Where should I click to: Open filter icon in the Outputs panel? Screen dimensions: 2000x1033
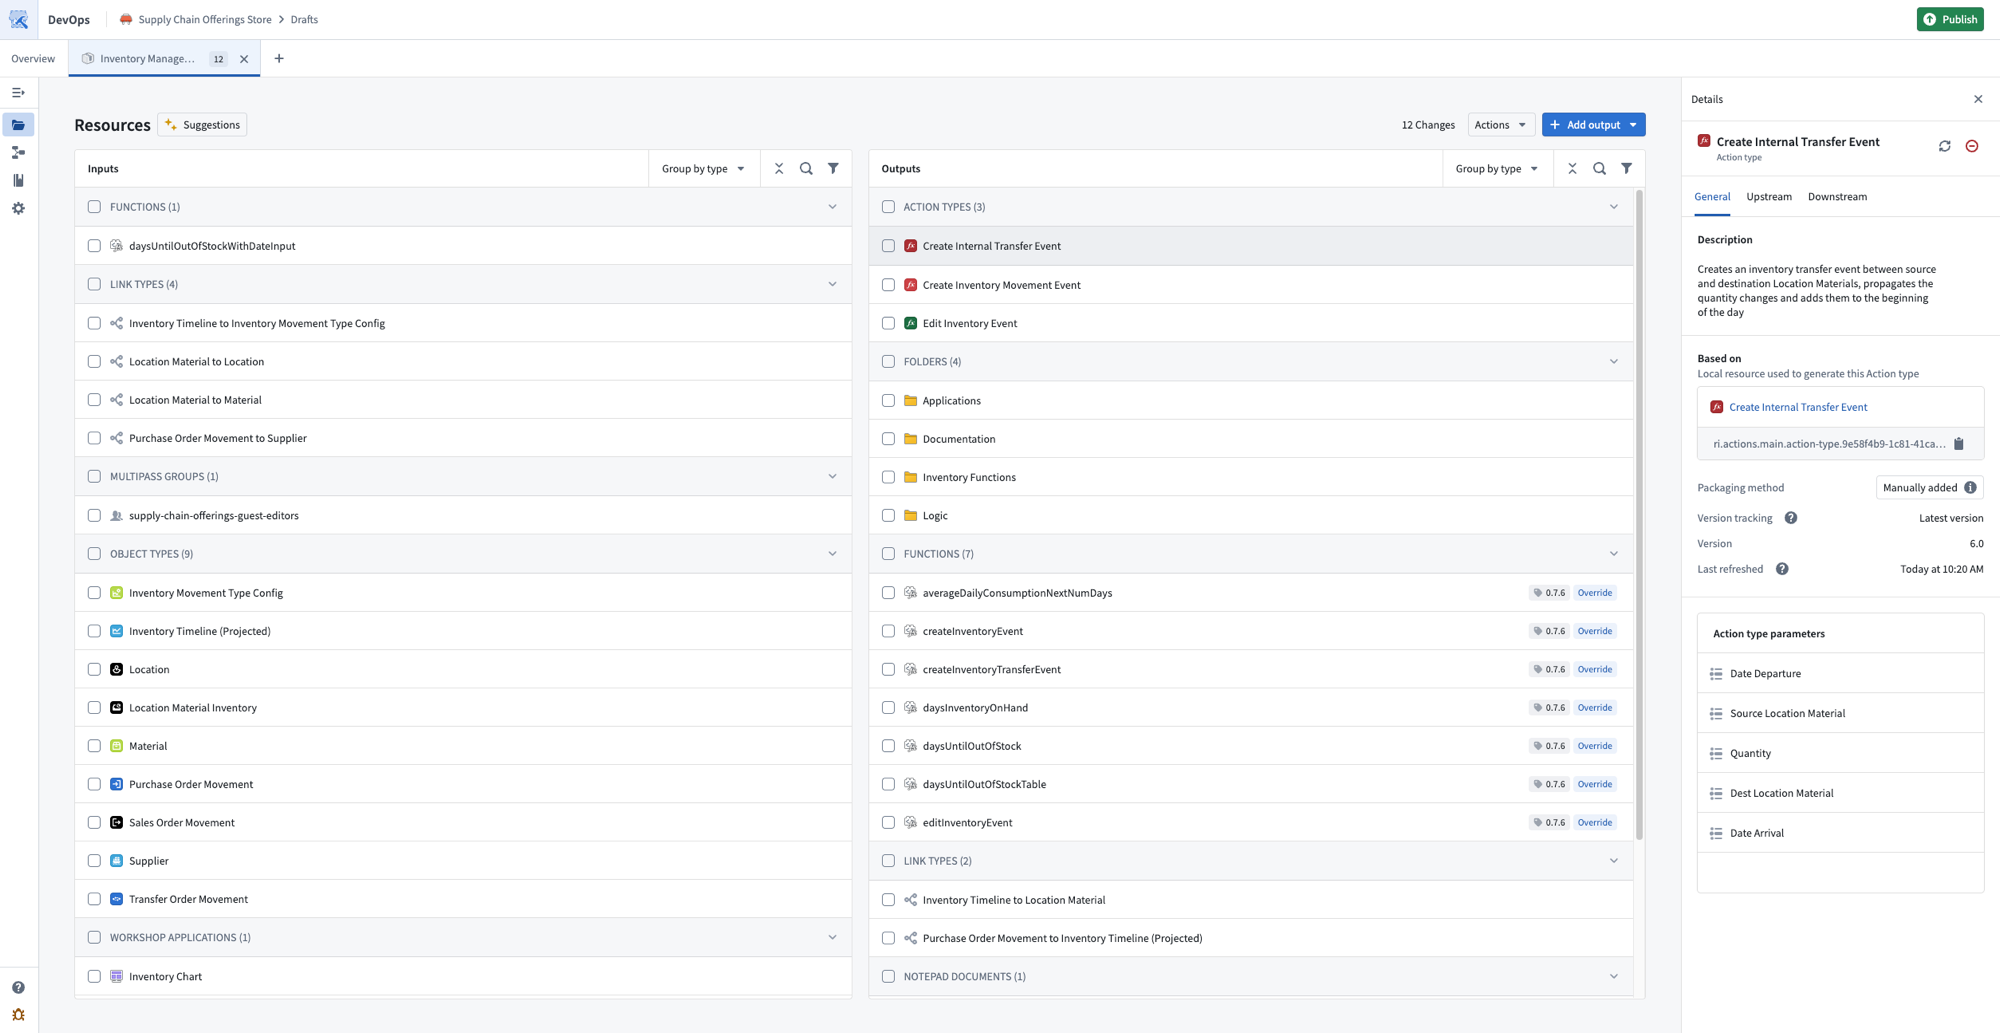(x=1627, y=169)
